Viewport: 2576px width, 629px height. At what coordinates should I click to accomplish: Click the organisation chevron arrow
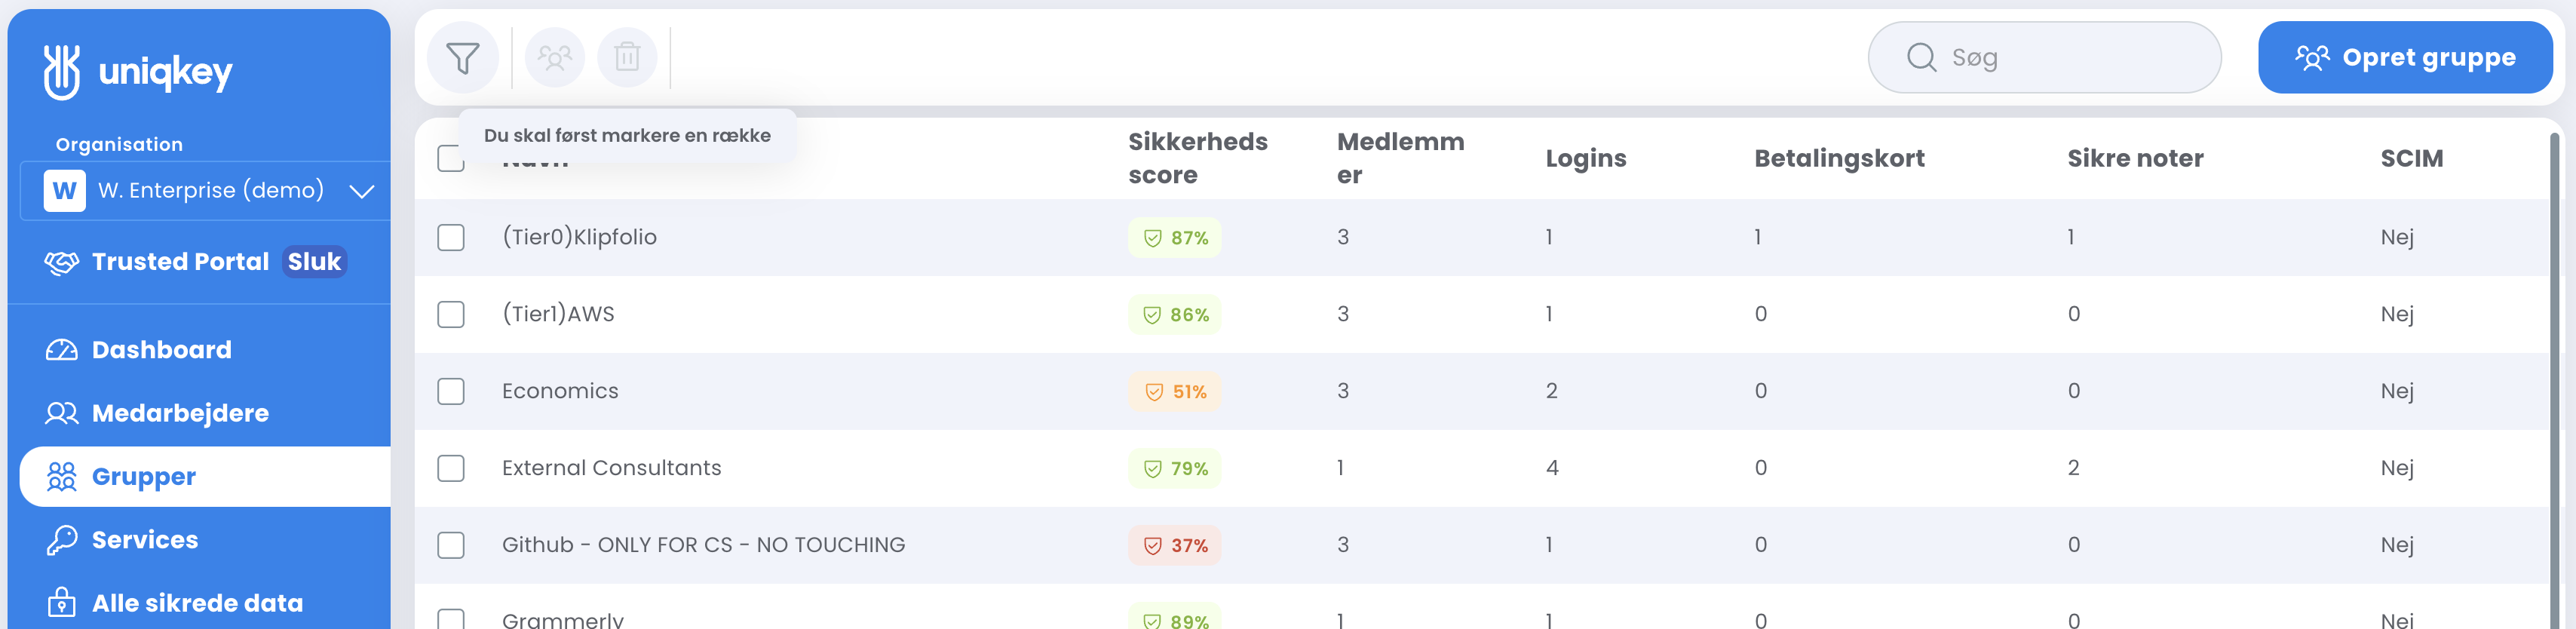[362, 191]
